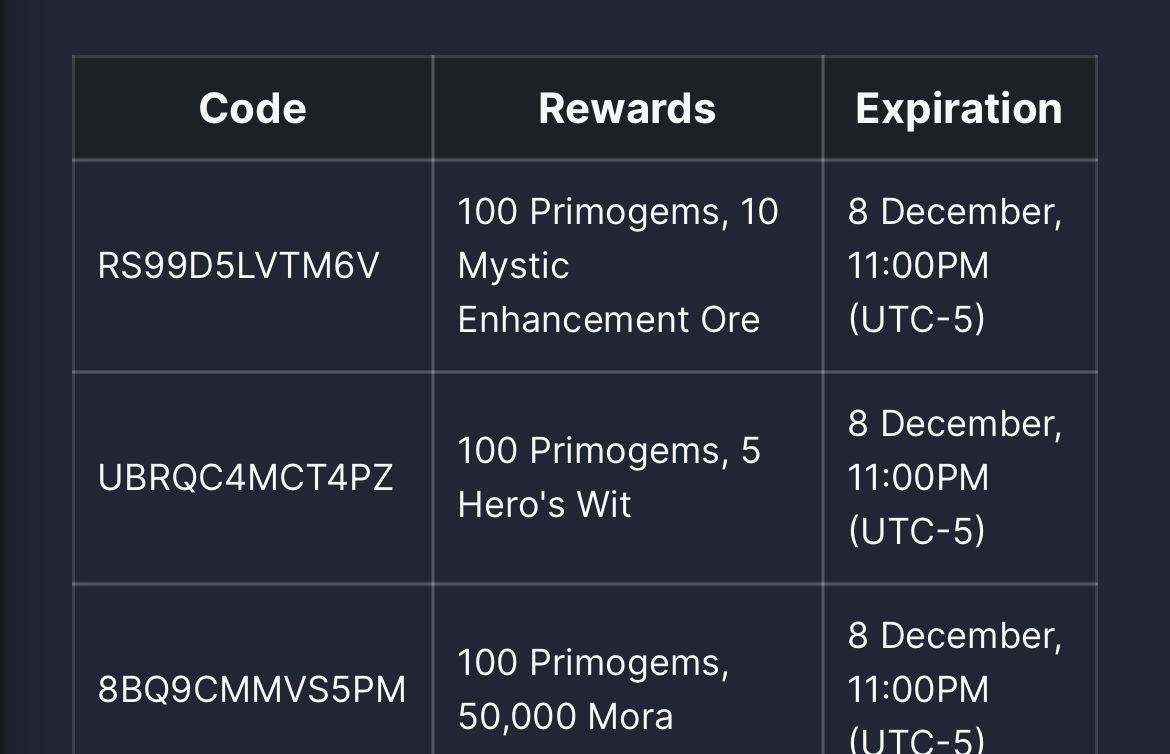Click "8 December," date in UBRQC4MCT4PZ row
The image size is (1170, 754).
954,424
